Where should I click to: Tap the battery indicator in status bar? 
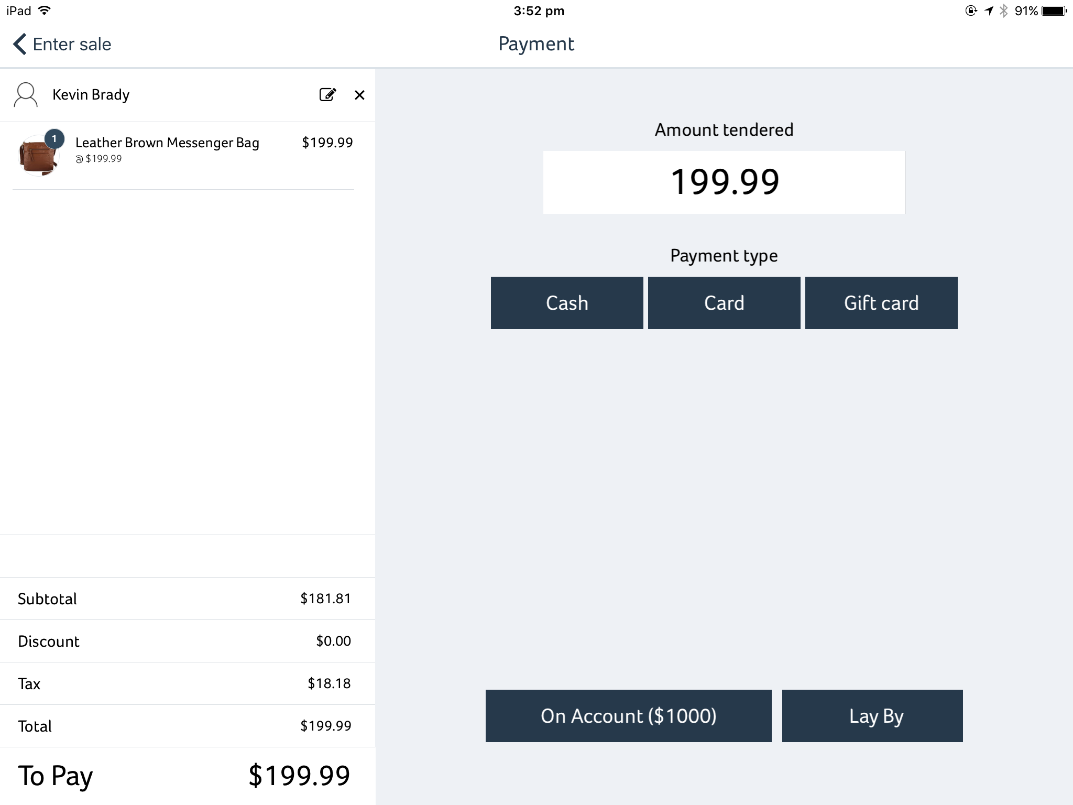pyautogui.click(x=1054, y=10)
